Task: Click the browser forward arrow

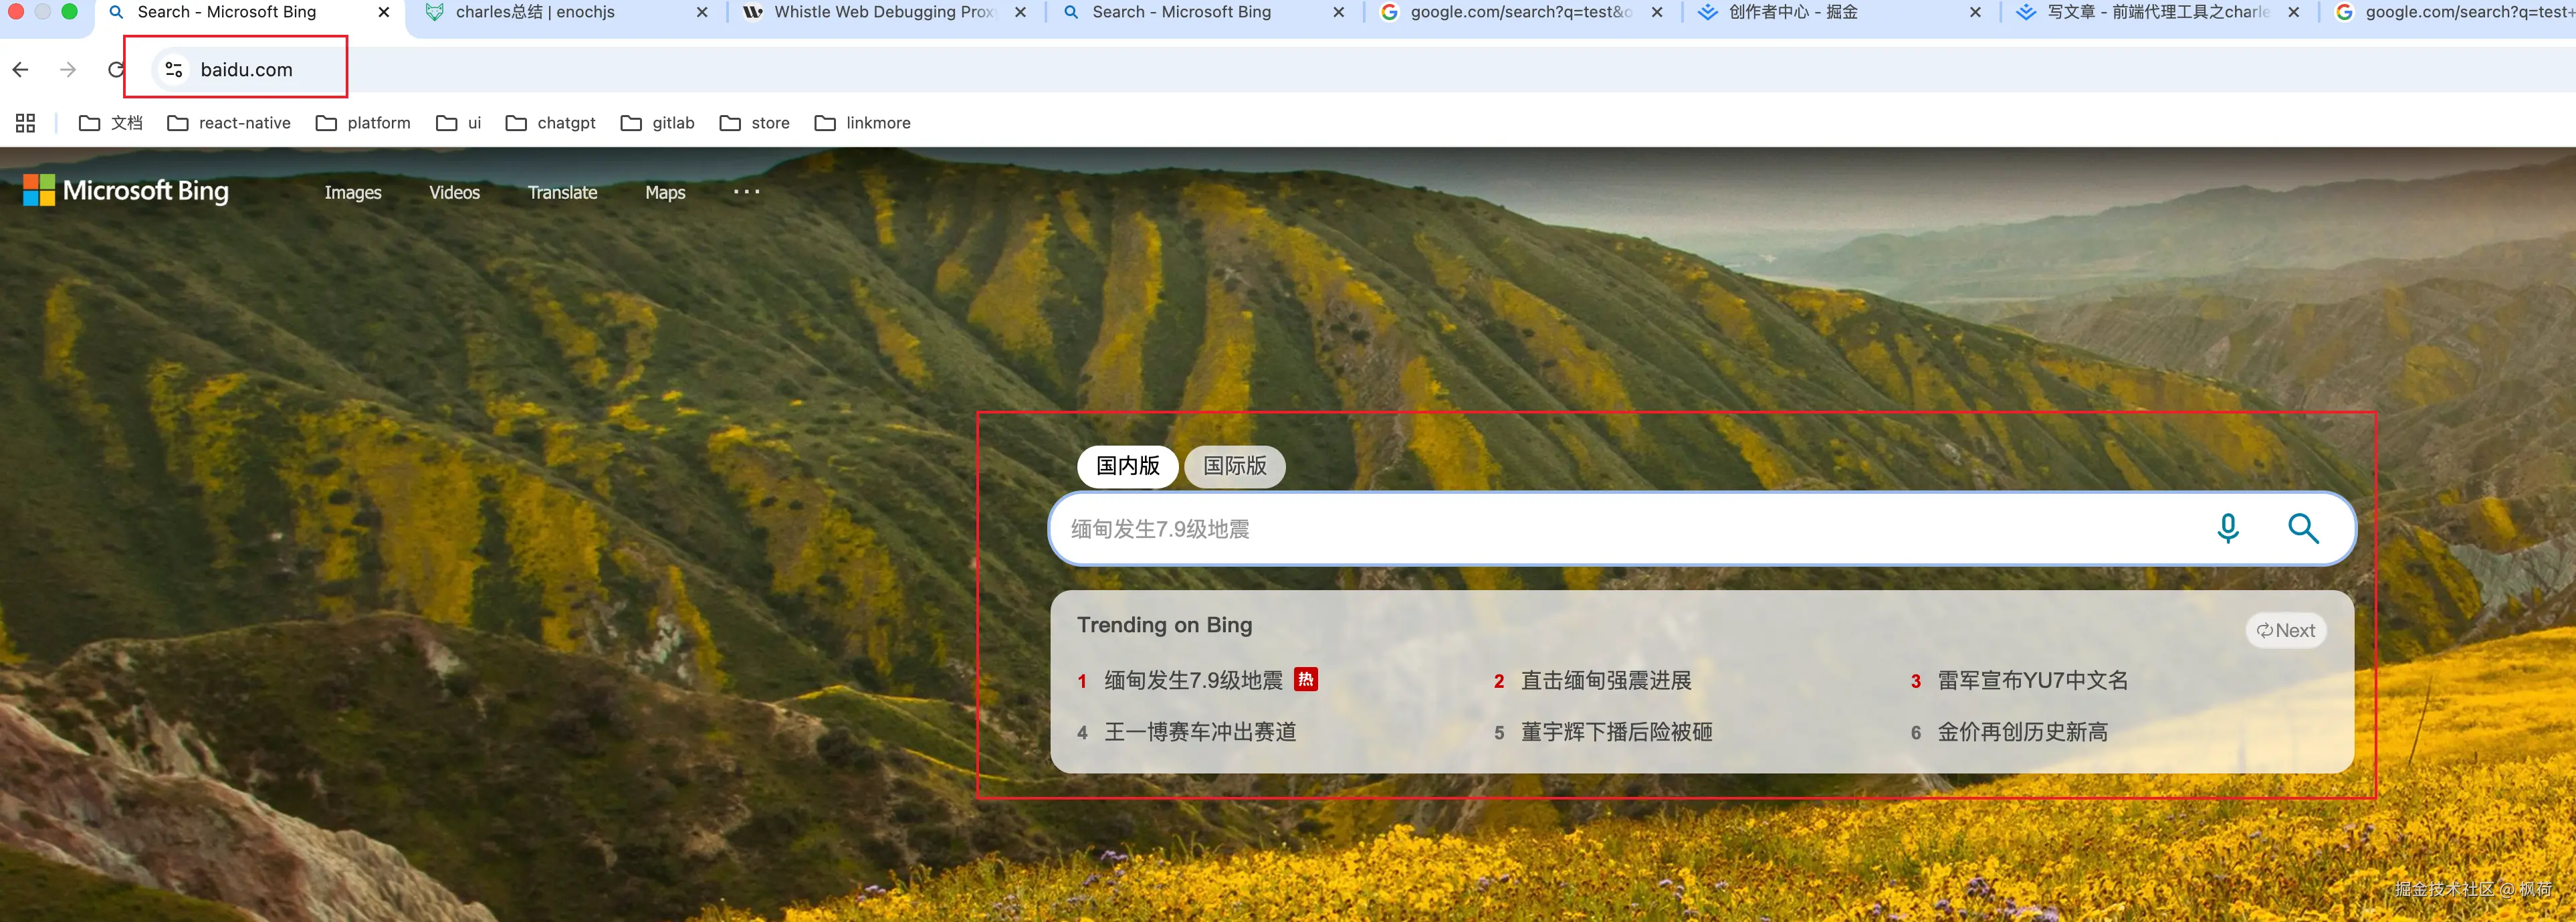Action: tap(68, 70)
